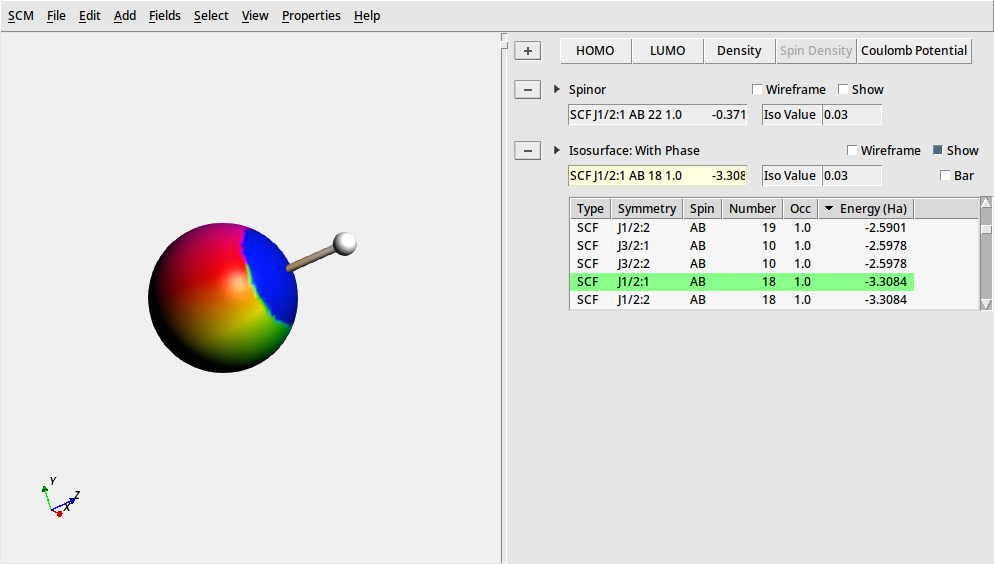Enable Wireframe for the Spinor
The width and height of the screenshot is (994, 564).
(x=757, y=90)
